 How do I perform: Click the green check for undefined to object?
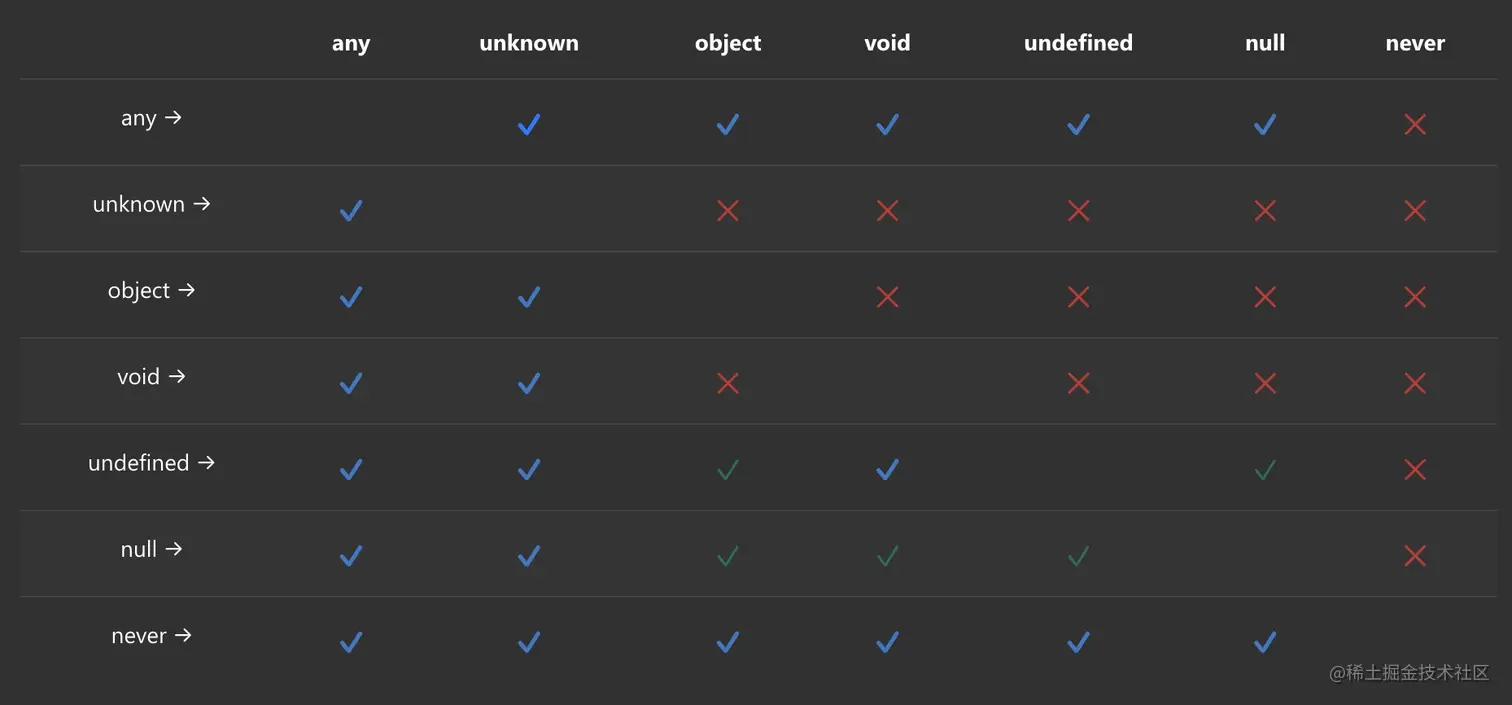[727, 469]
